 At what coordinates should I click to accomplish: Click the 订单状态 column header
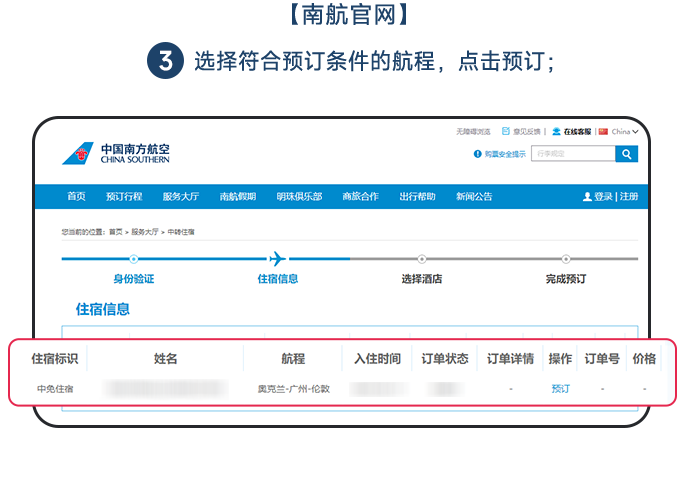click(x=445, y=359)
